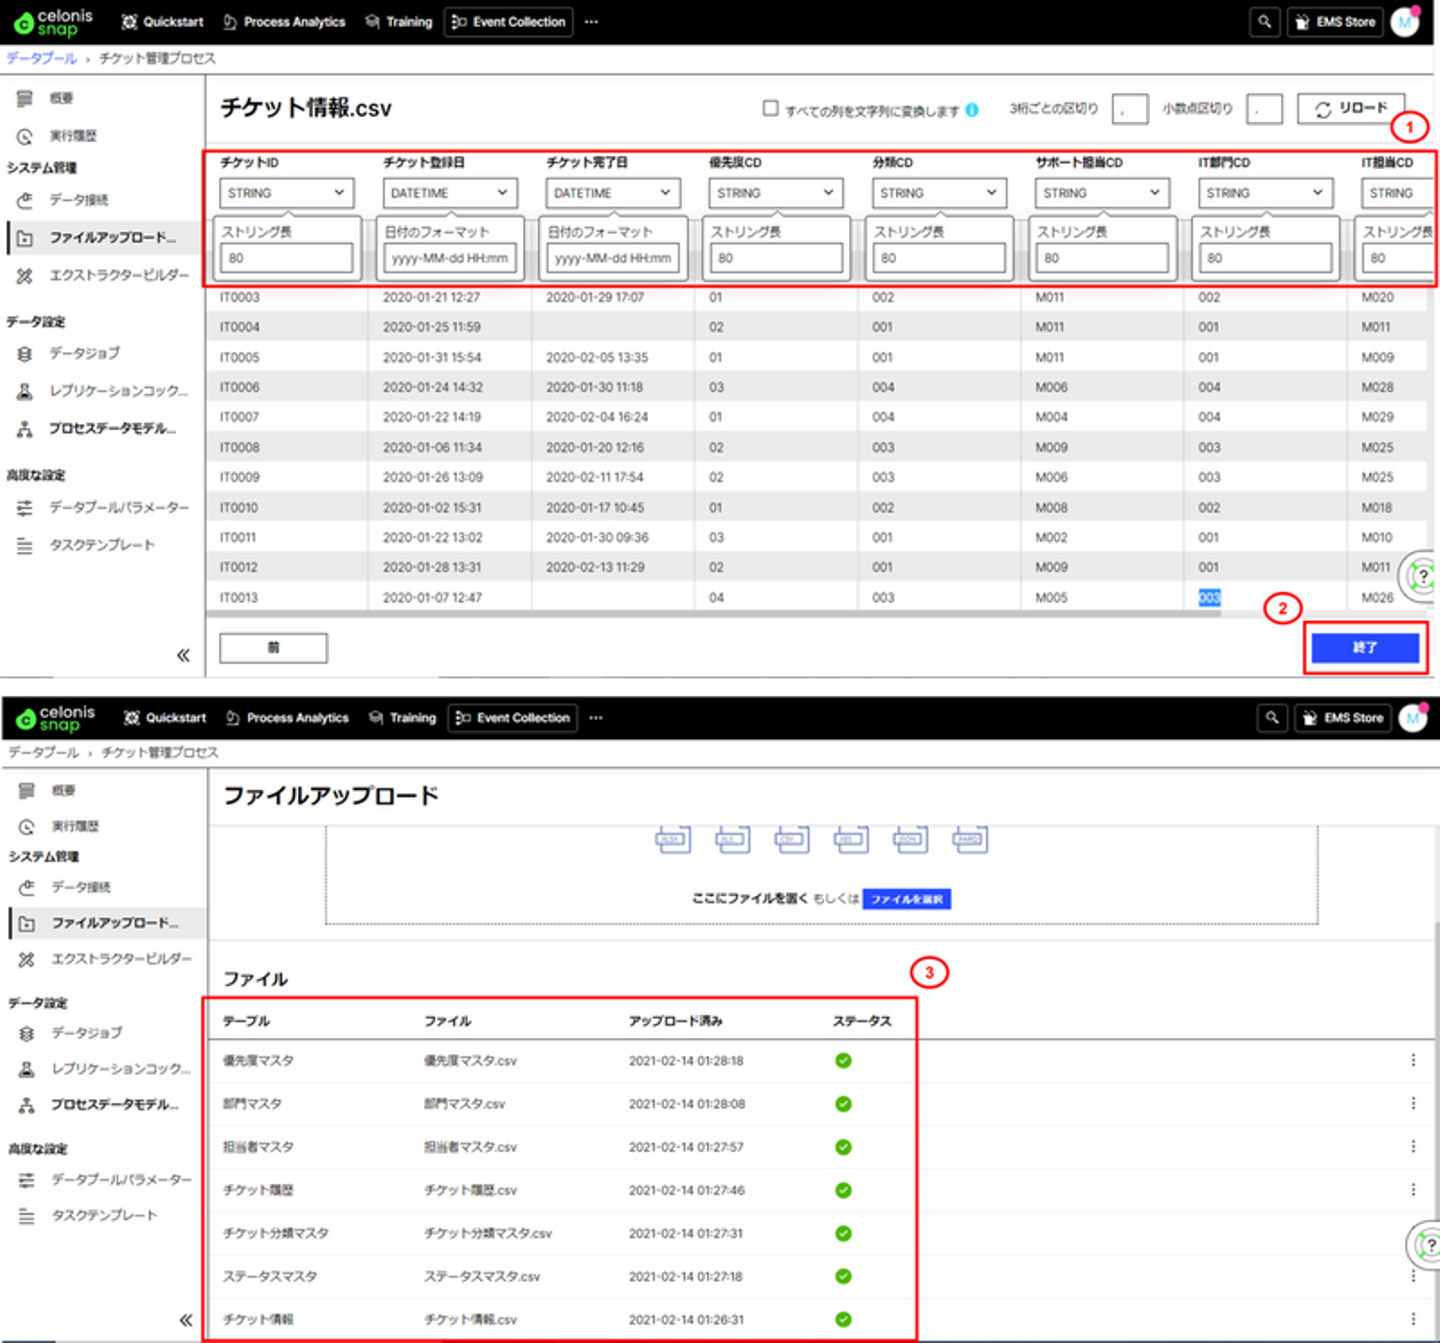
Task: Click the CSV file type icon in drop zone
Action: coord(792,839)
